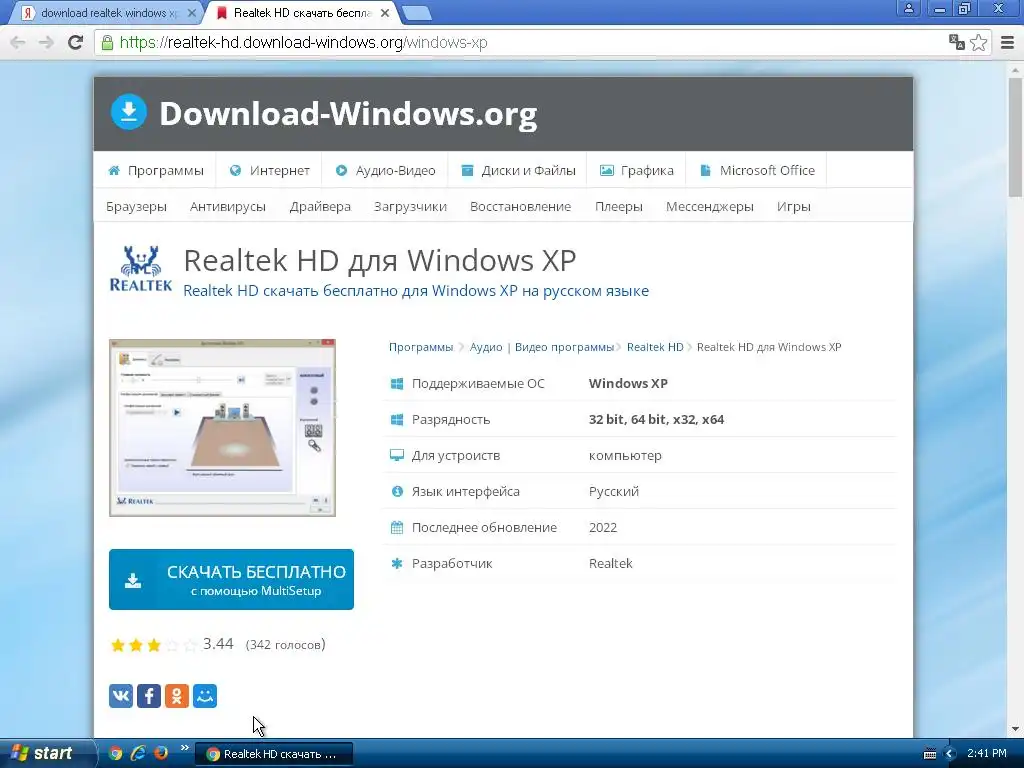Click the taskbar clock 2:41 PM
1024x768 pixels.
pyautogui.click(x=987, y=753)
